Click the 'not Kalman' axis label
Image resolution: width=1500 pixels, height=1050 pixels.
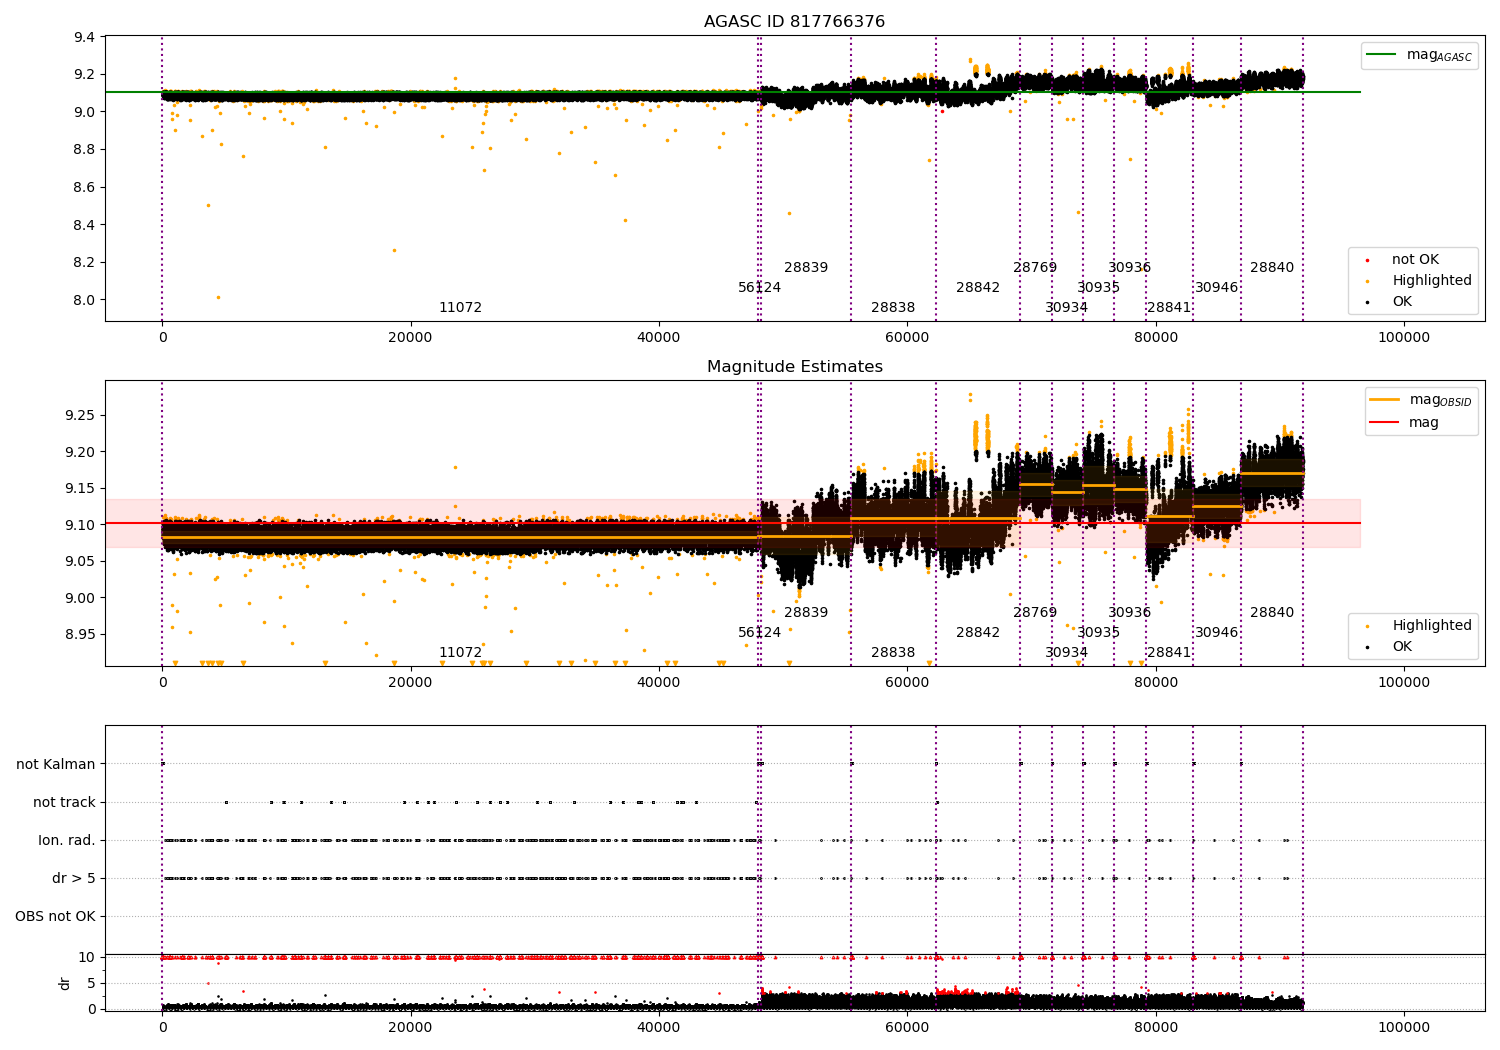click(56, 765)
